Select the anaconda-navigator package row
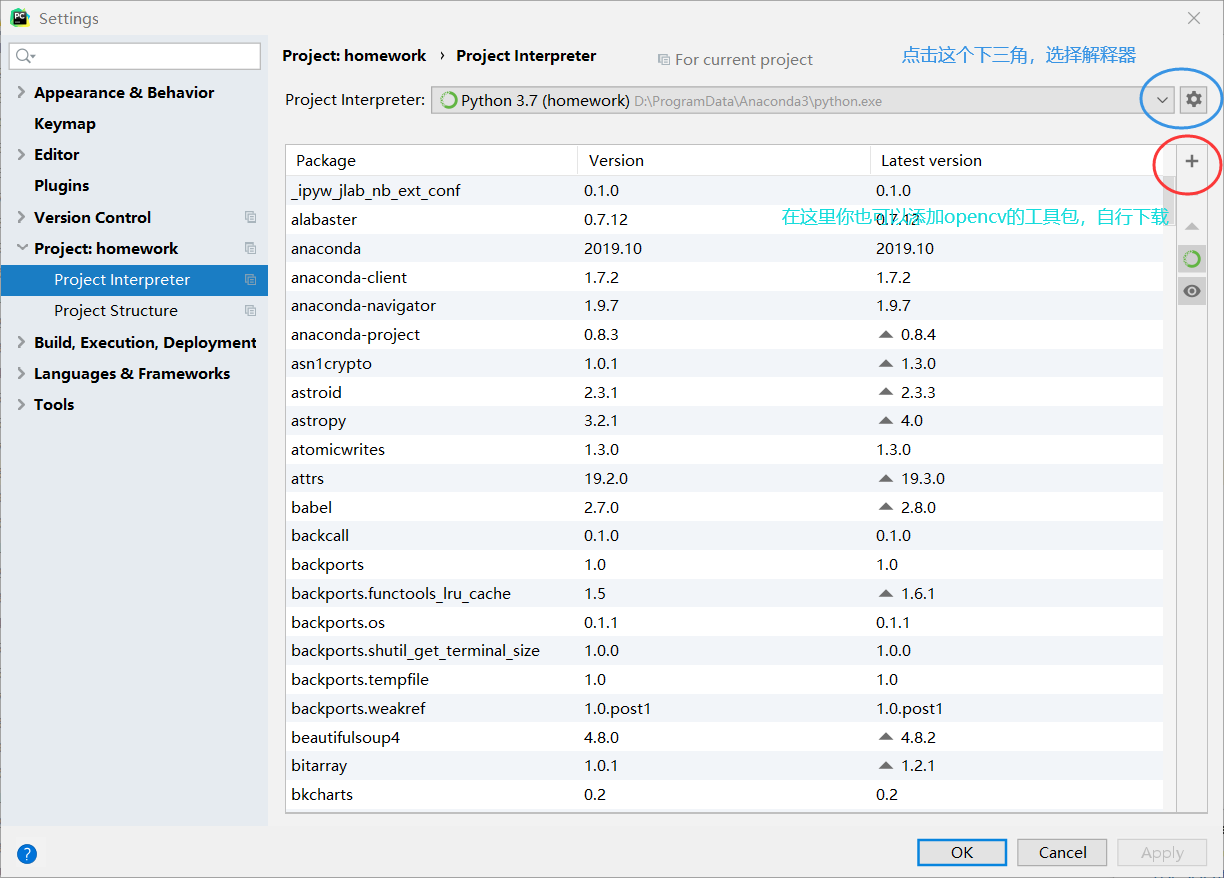 [x=724, y=305]
